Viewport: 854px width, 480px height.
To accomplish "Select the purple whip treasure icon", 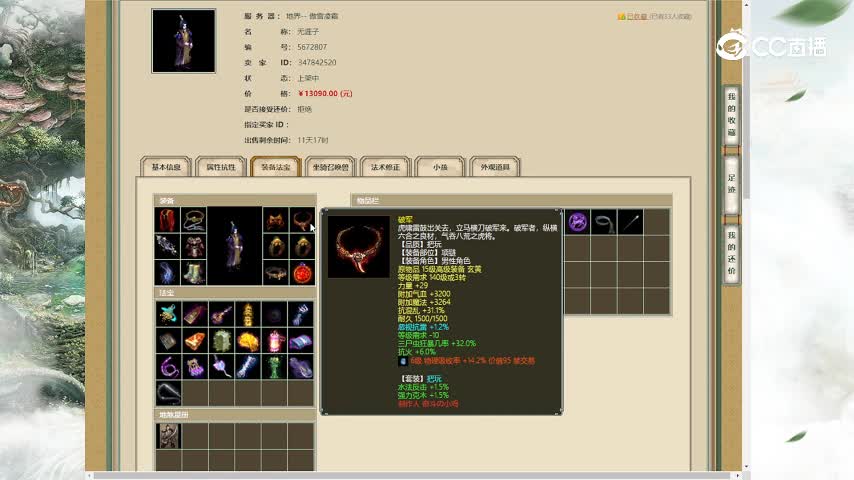I will [168, 367].
